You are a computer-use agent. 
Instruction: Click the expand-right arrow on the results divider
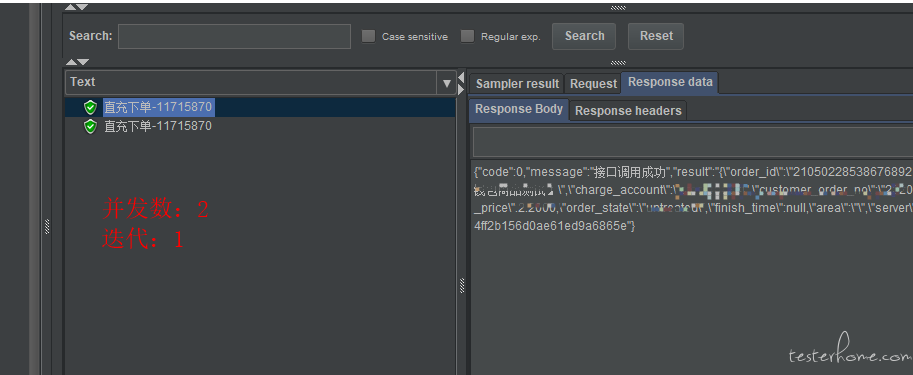[461, 90]
